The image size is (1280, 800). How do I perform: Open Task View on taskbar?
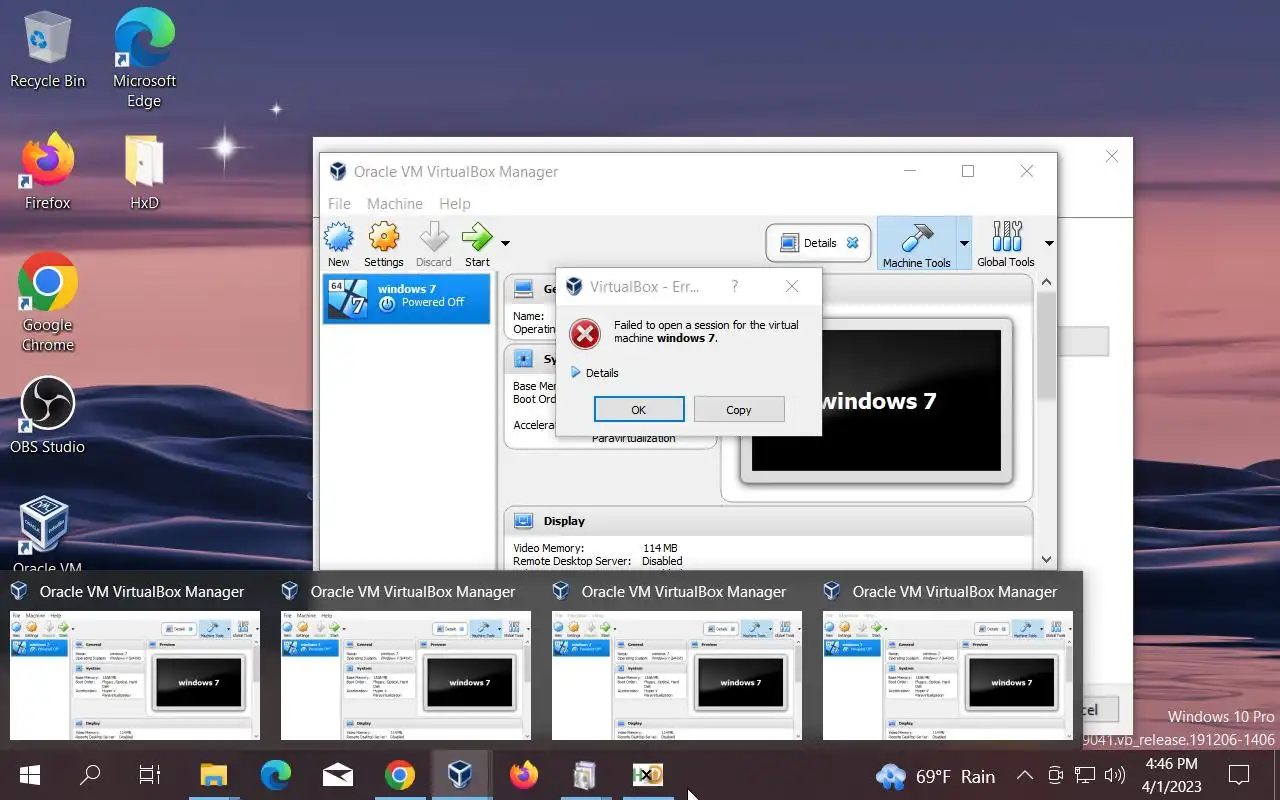[x=150, y=775]
